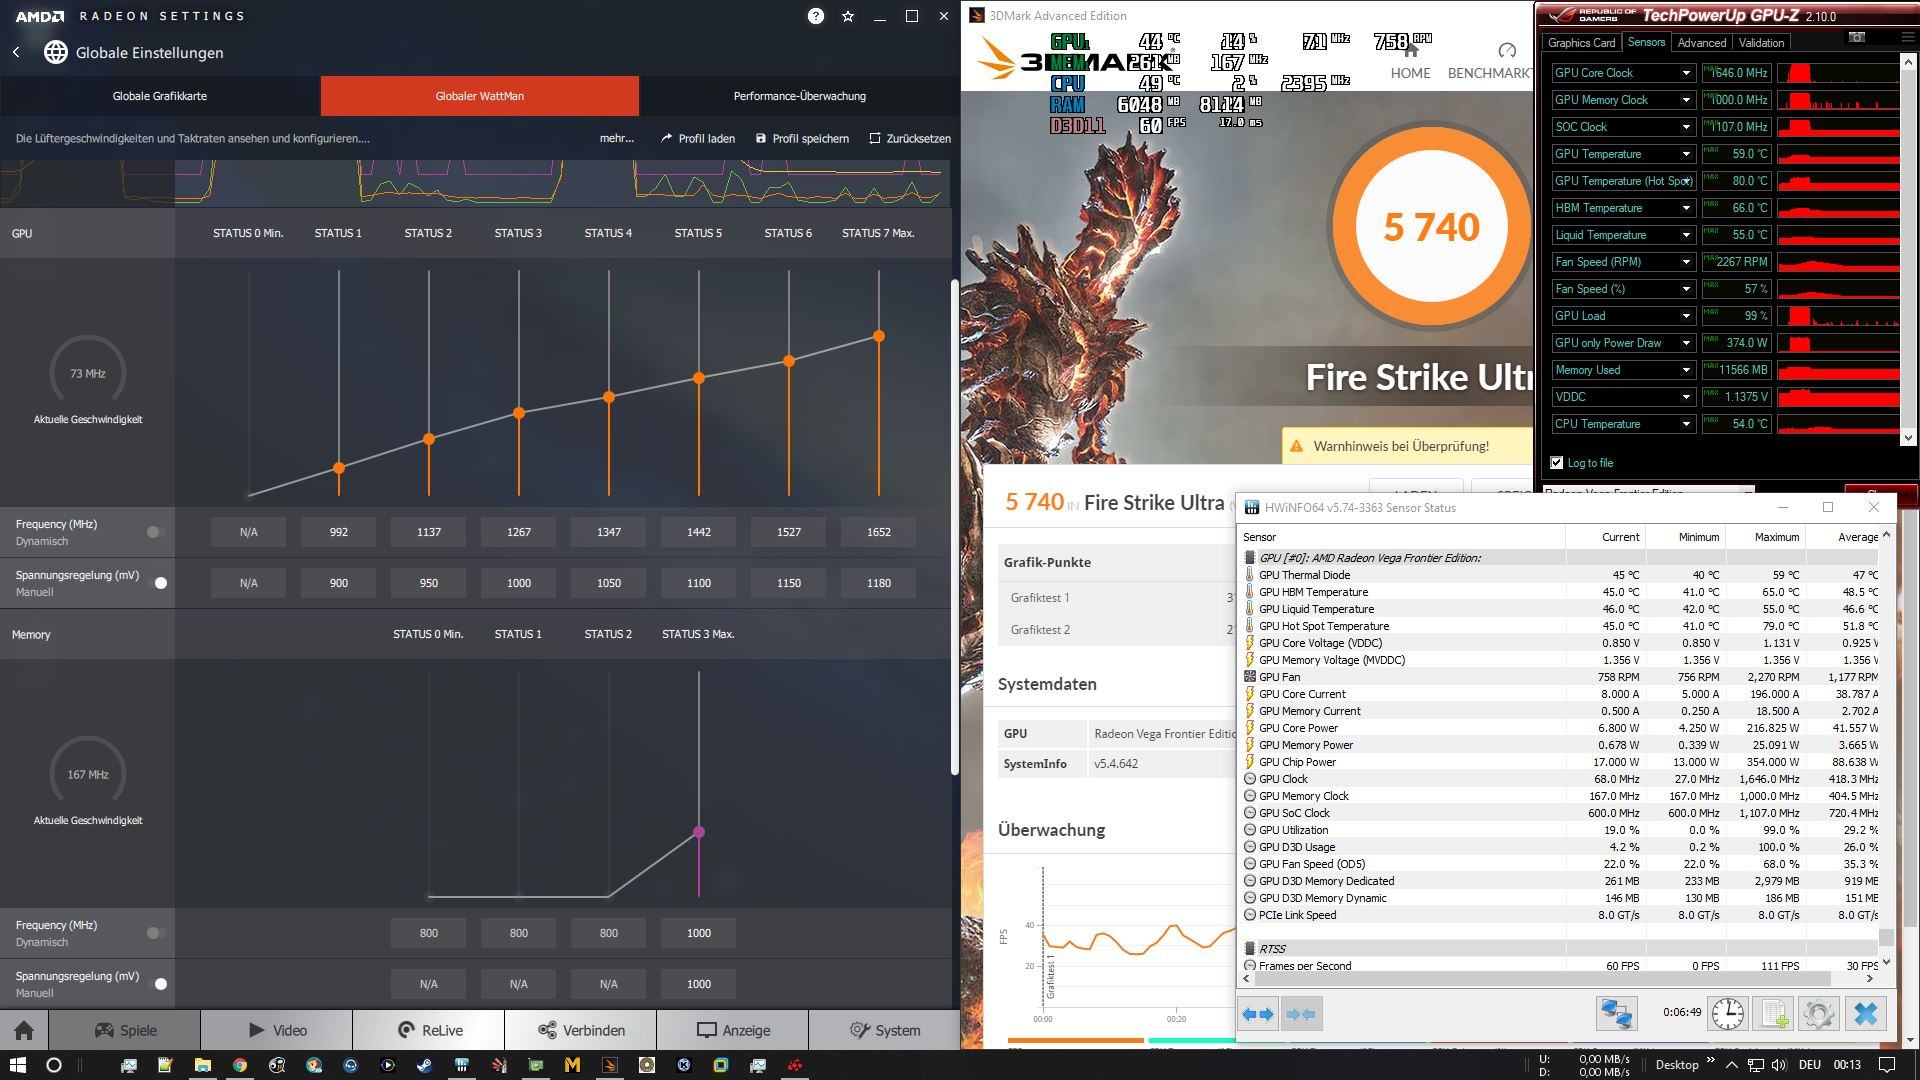Reset HWiNFO clock timer icon

coord(1727,1014)
